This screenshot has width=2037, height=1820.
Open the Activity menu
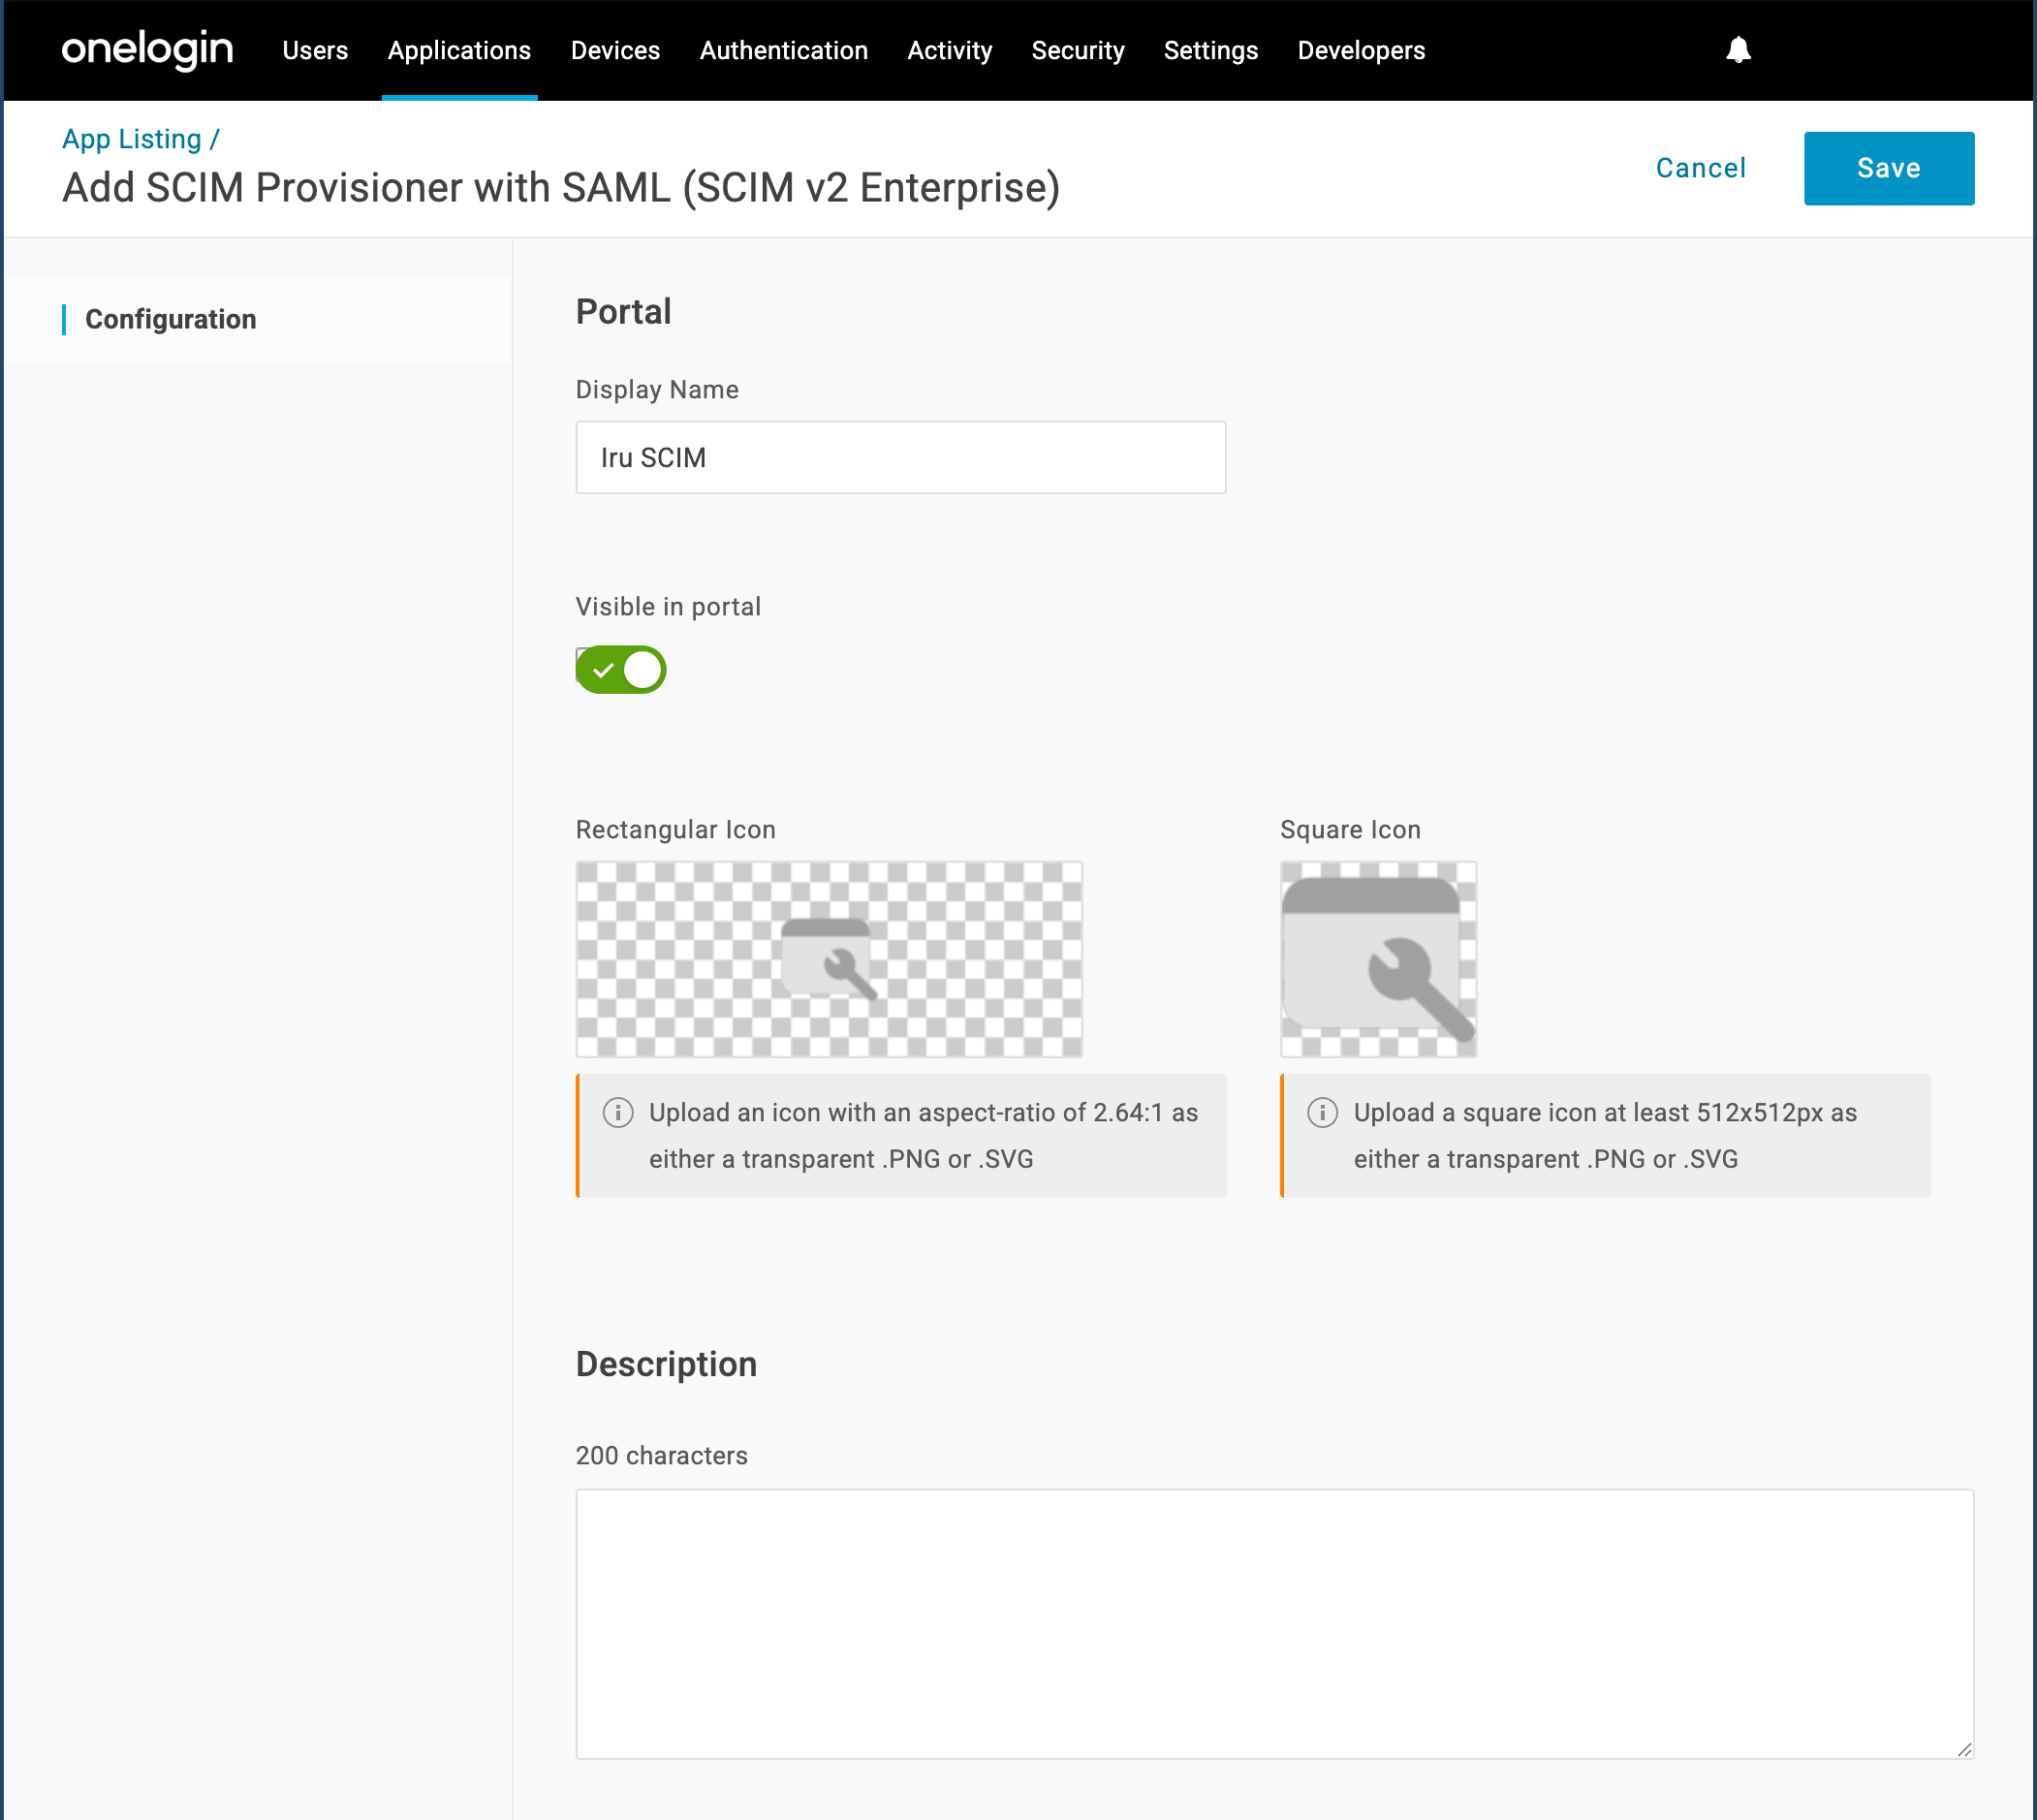pyautogui.click(x=949, y=50)
